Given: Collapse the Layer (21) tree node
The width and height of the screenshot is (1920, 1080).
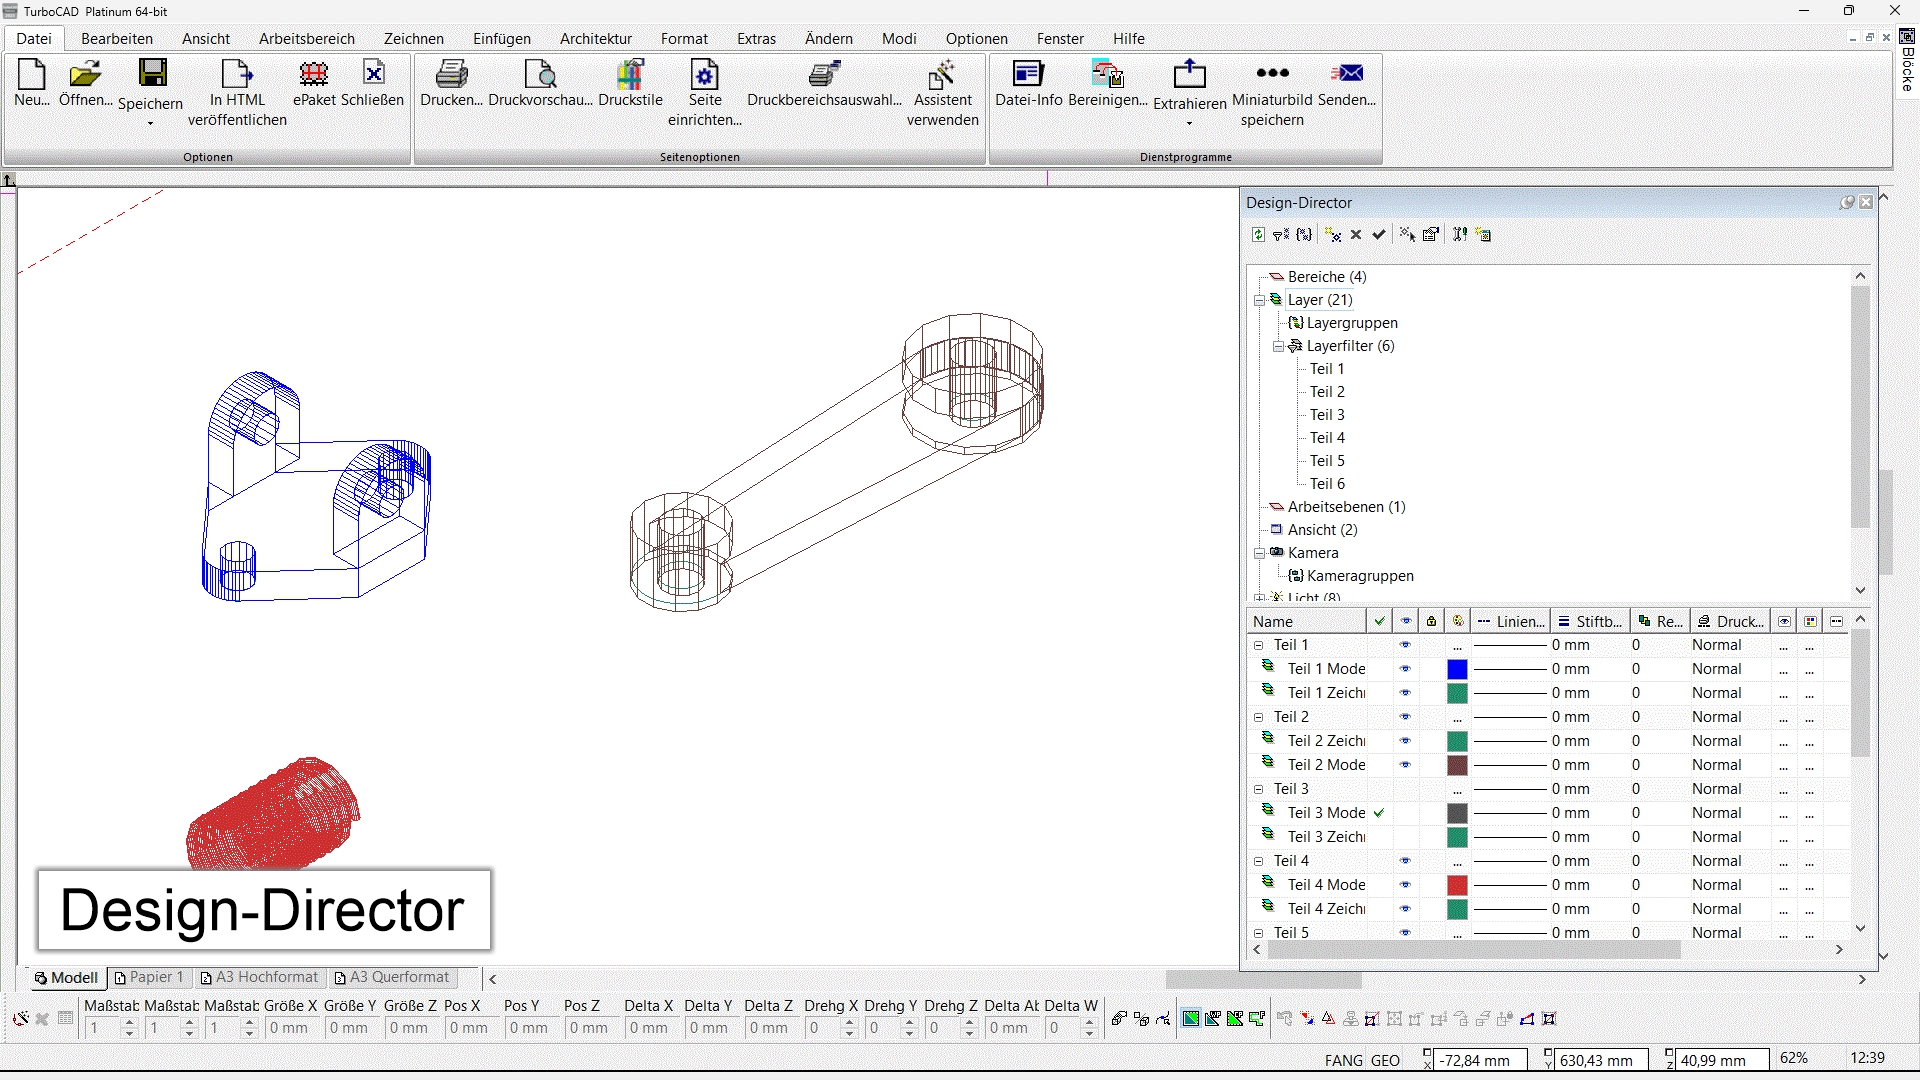Looking at the screenshot, I should [x=1259, y=300].
